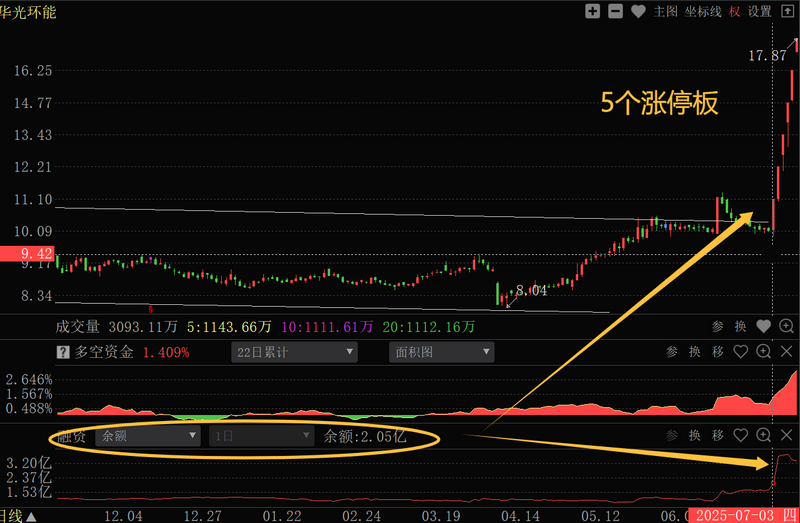Toggle favorite heart in 成交量 panel
This screenshot has width=800, height=523.
(764, 326)
